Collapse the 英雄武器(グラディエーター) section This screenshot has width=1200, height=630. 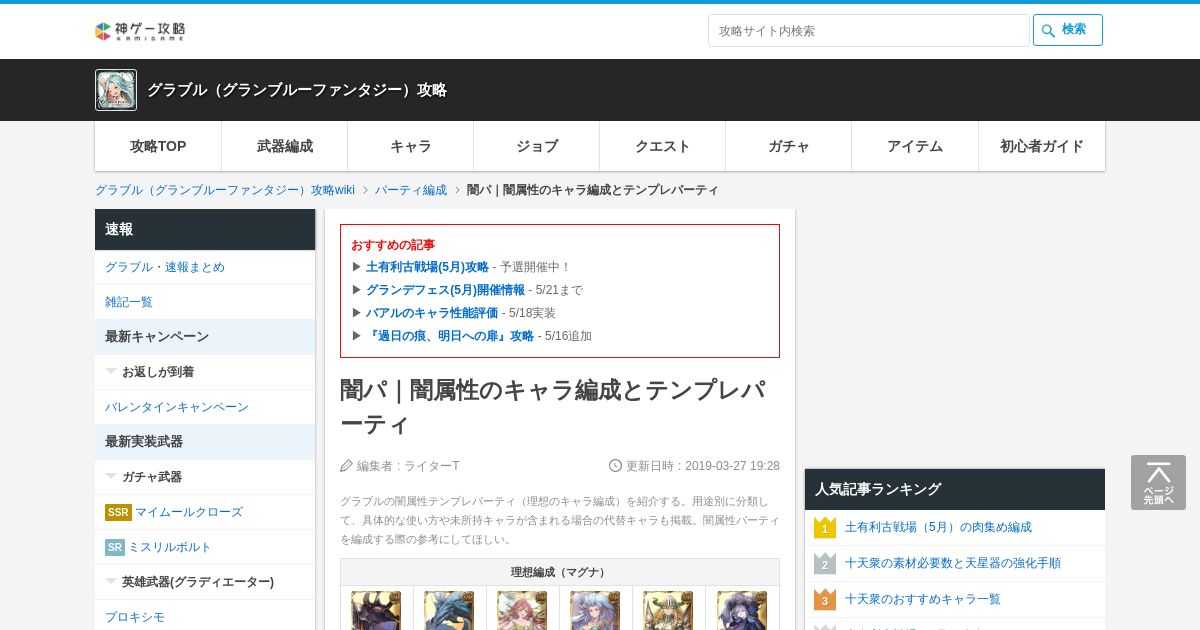tap(205, 582)
